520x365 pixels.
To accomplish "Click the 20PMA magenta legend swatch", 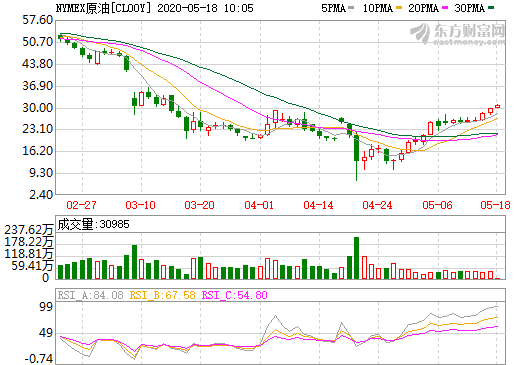I will pos(445,8).
